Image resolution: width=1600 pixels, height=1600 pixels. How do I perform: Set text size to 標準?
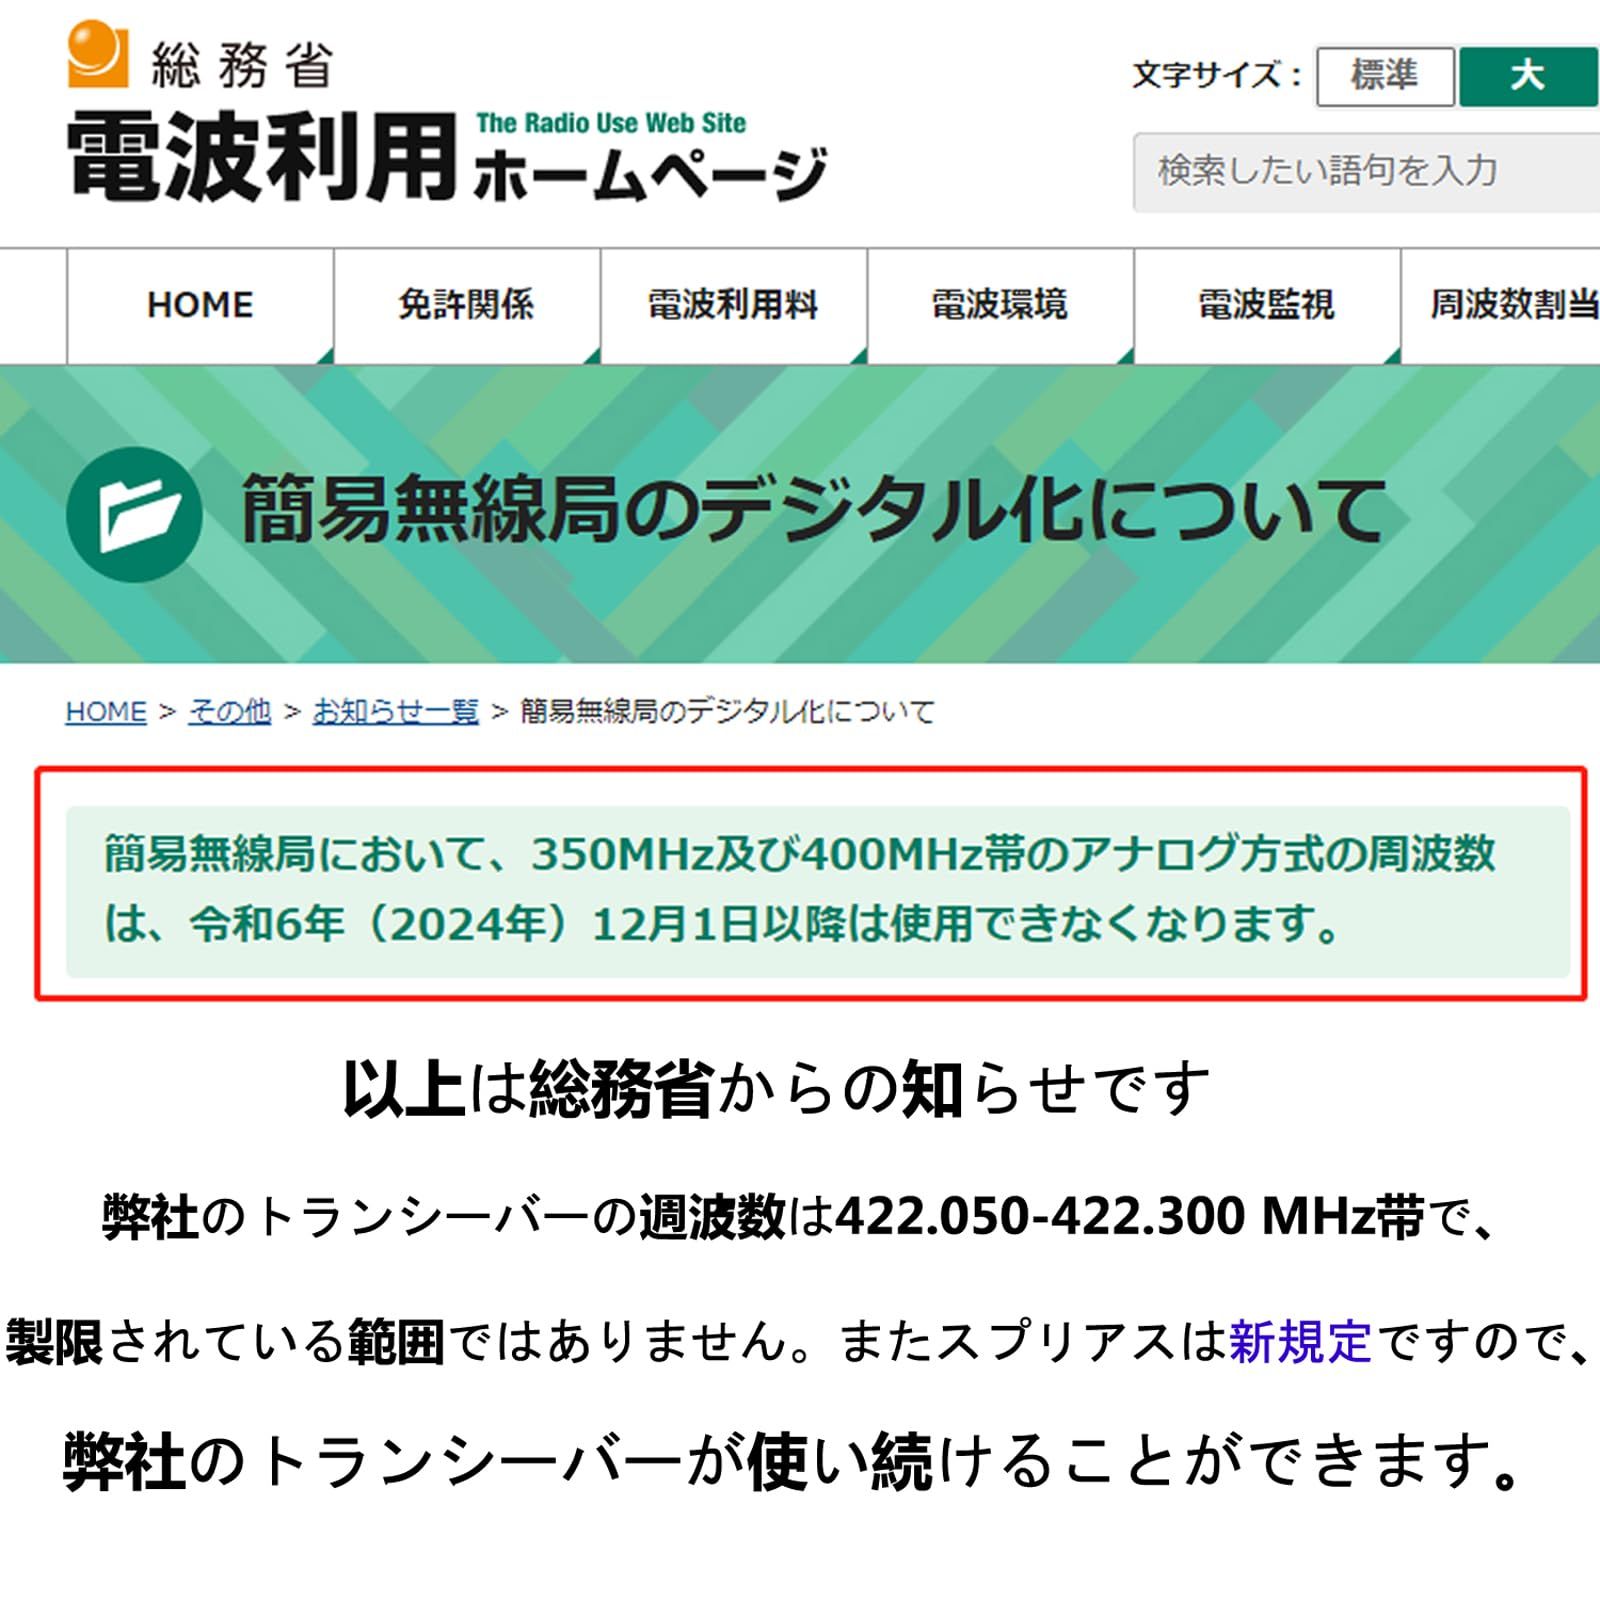click(1385, 76)
